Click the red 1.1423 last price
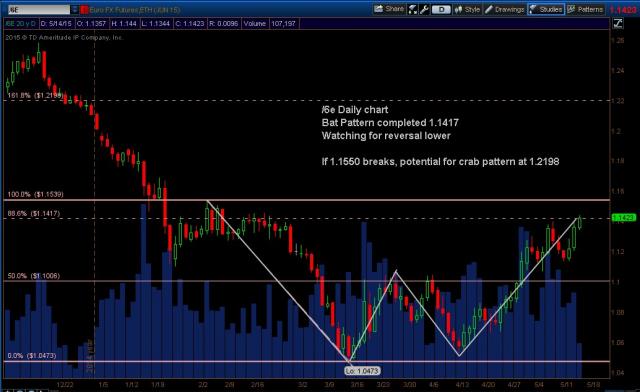 [x=624, y=10]
